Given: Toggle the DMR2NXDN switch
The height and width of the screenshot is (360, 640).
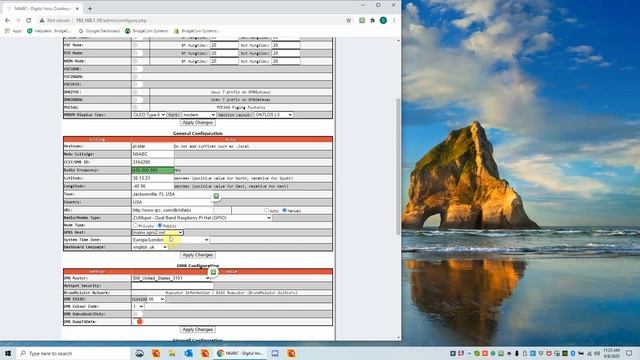Looking at the screenshot, I should (138, 100).
